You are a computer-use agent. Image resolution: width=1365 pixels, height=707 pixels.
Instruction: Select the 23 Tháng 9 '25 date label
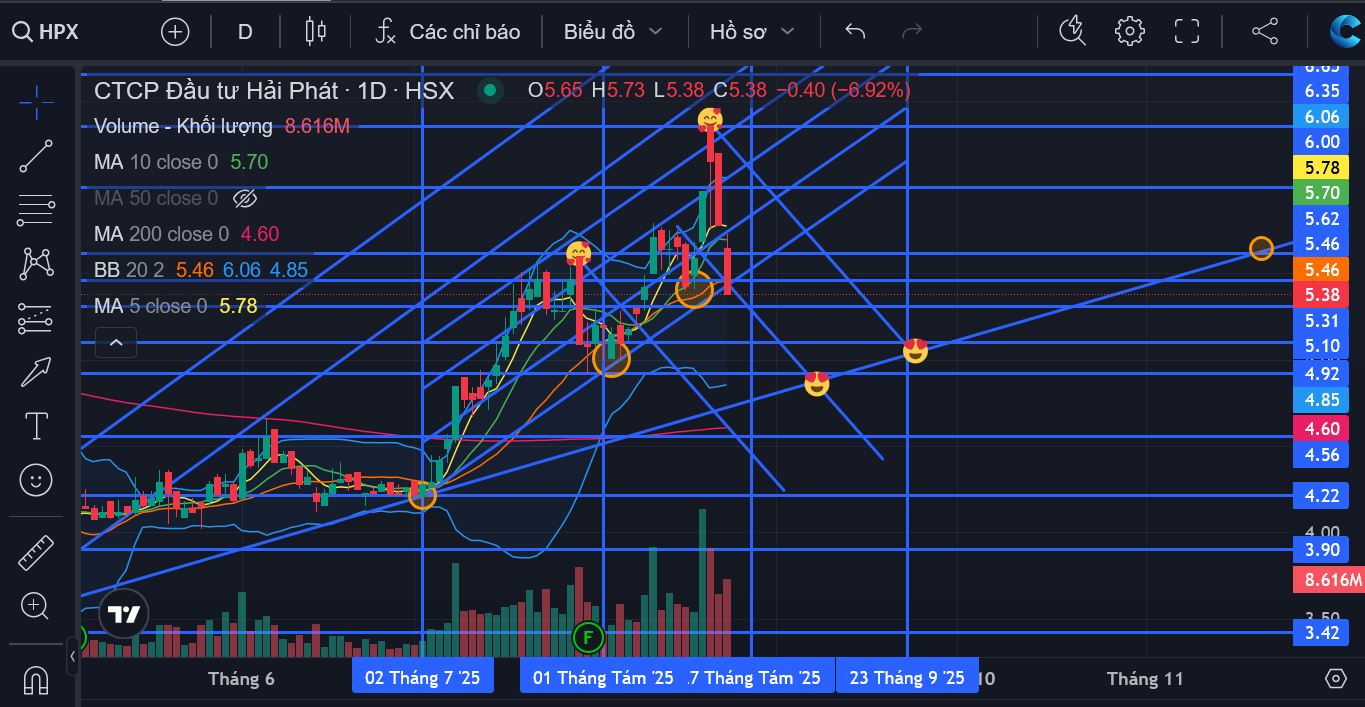907,678
